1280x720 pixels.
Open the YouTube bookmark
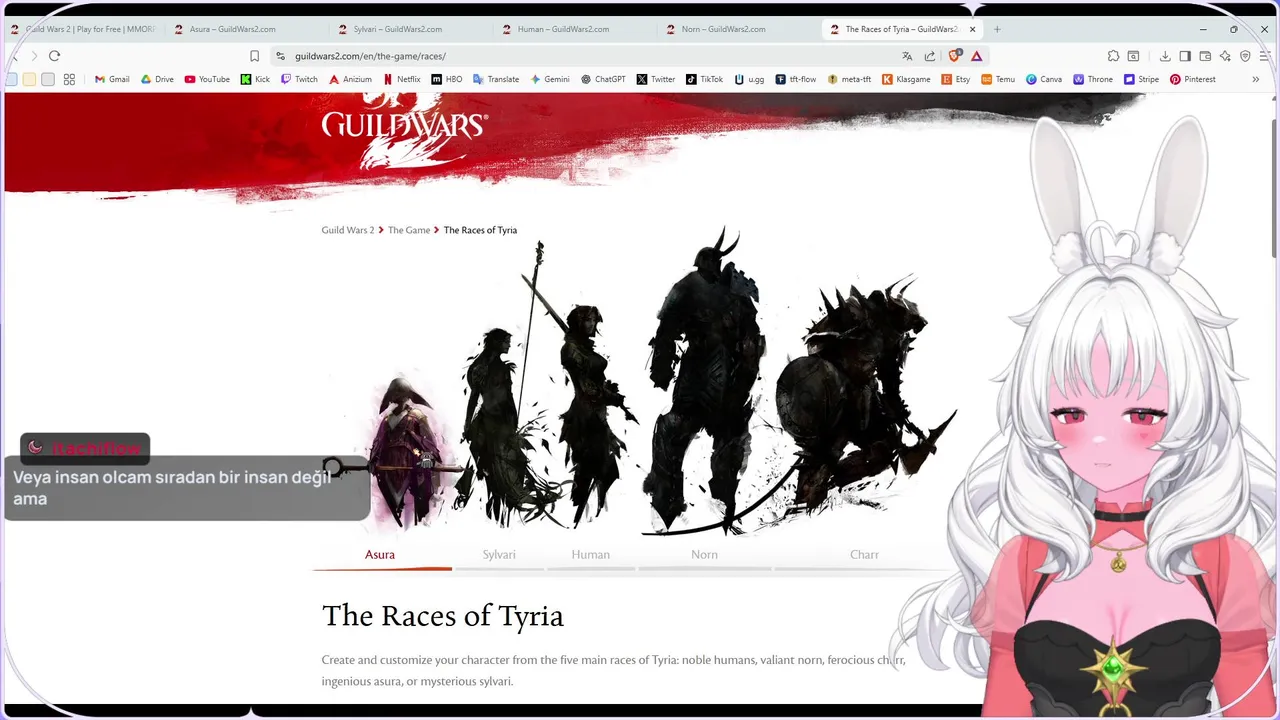coord(207,79)
